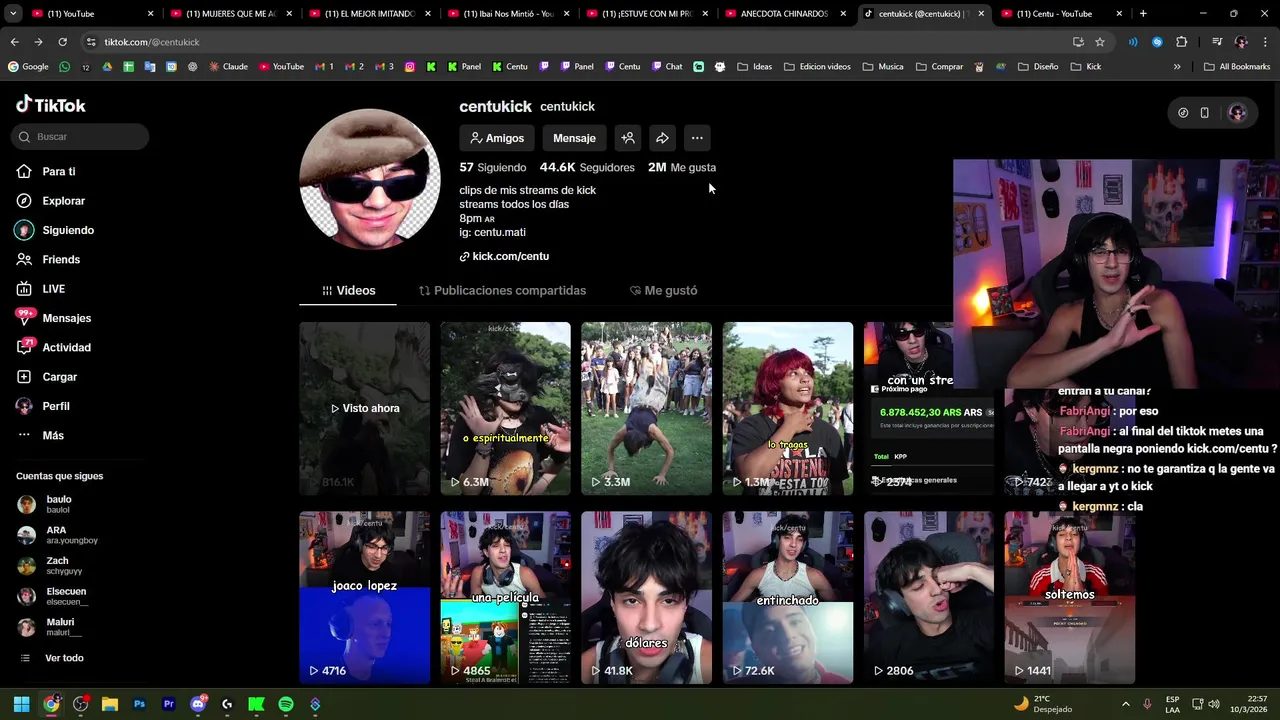The width and height of the screenshot is (1280, 720).
Task: Open the Ideas bookmarks folder
Action: (755, 67)
